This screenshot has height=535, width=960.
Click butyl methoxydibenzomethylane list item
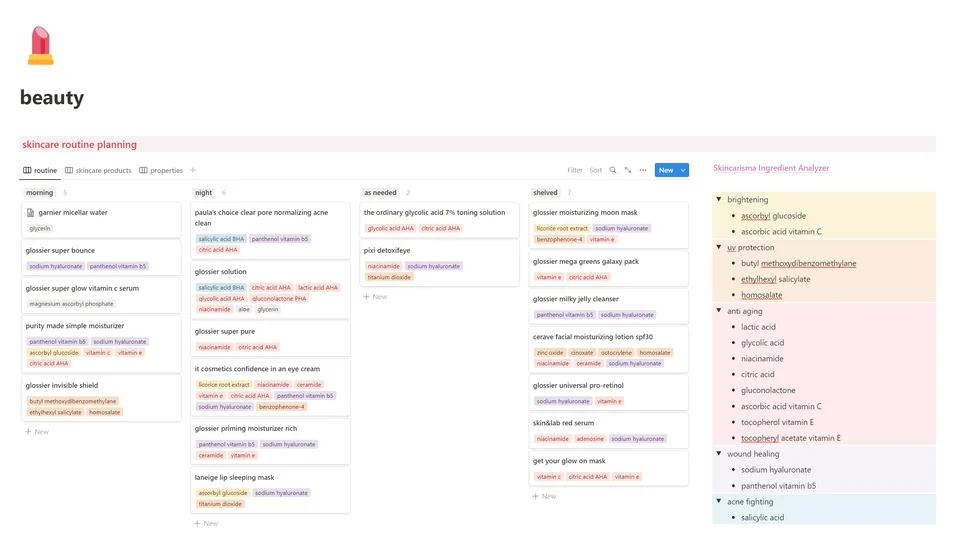(798, 263)
